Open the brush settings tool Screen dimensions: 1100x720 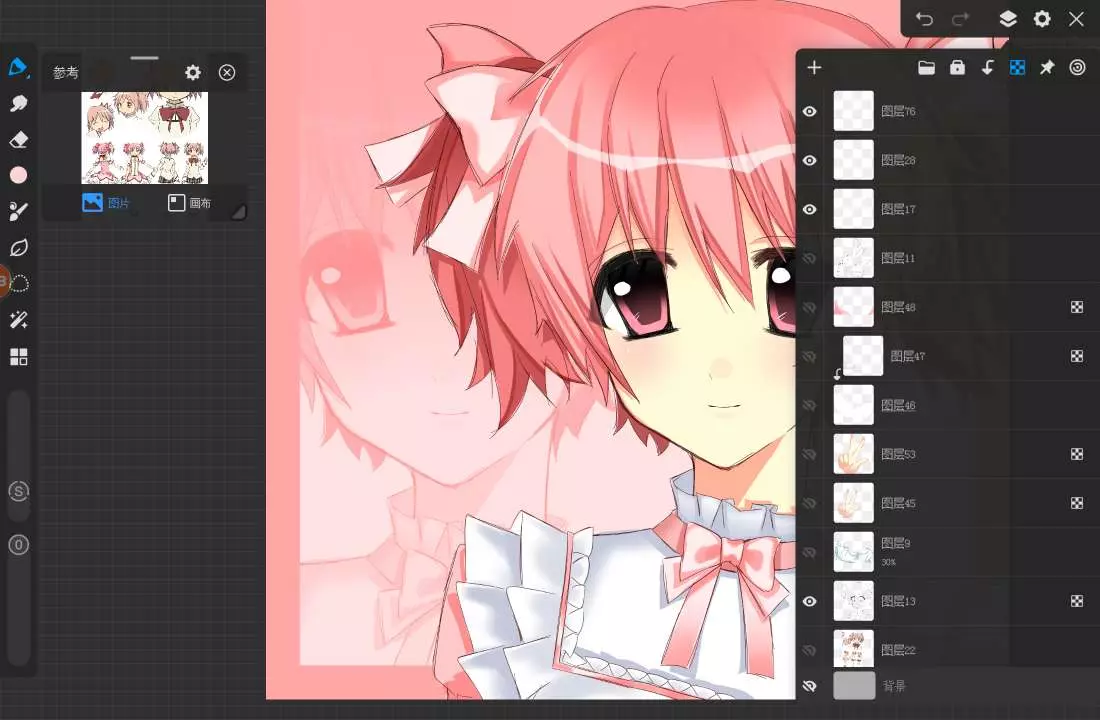18,211
